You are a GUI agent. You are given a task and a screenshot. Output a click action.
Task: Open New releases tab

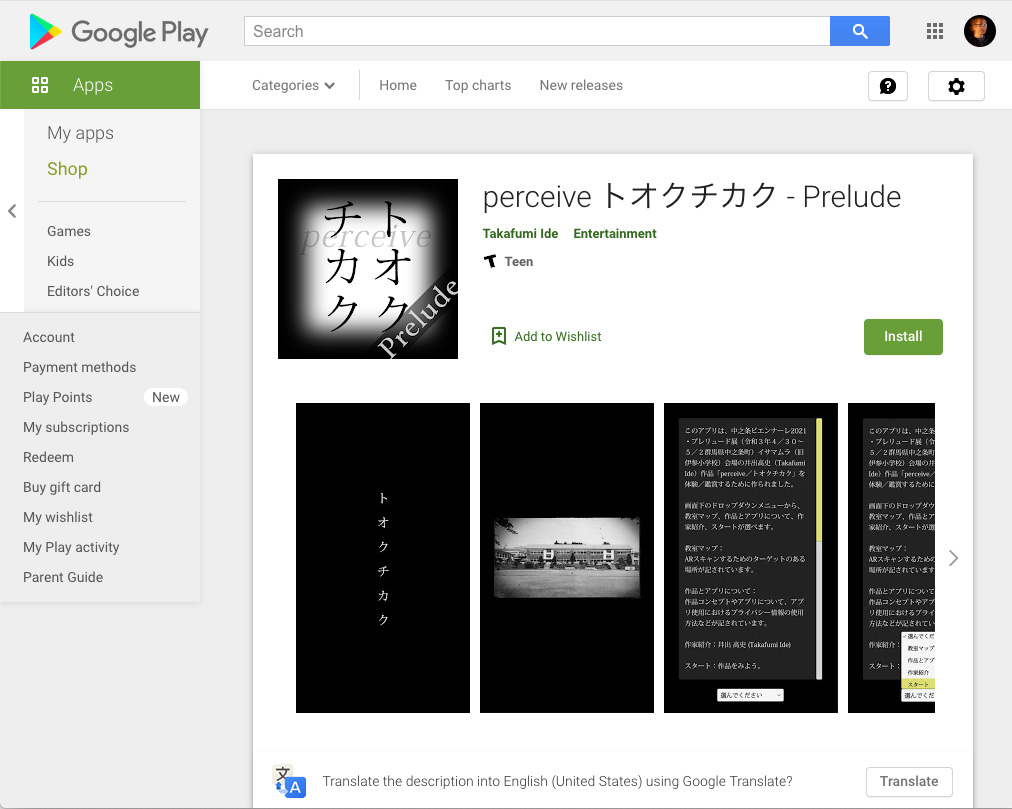[581, 86]
